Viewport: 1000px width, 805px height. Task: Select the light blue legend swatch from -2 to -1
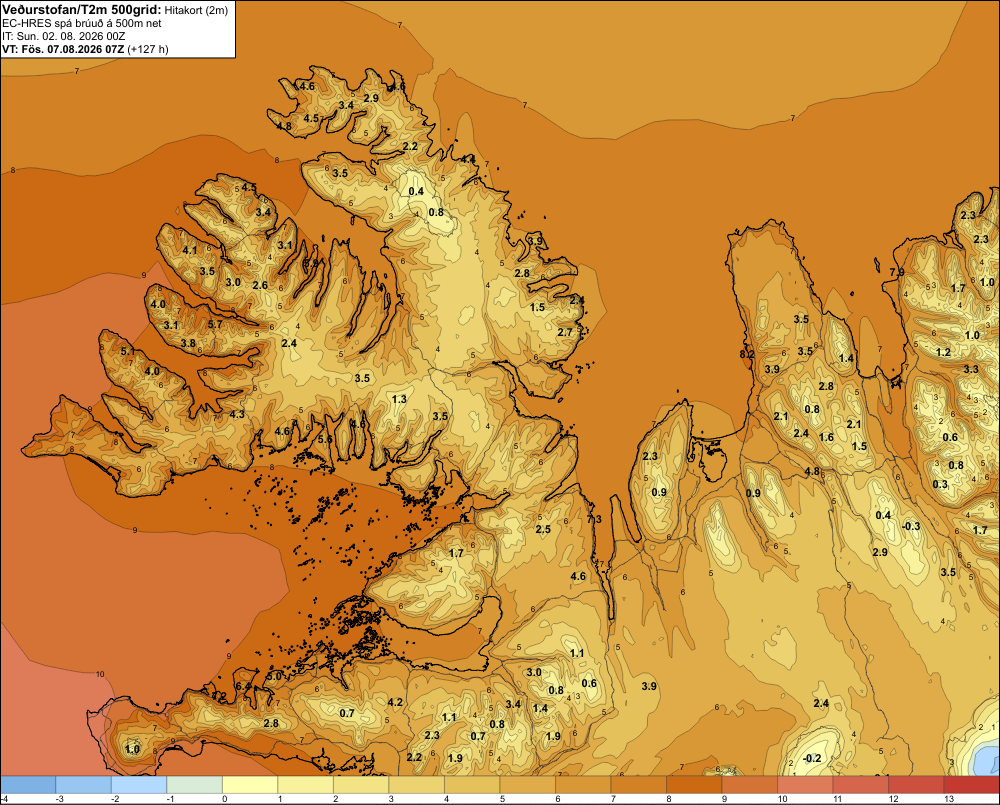tap(139, 785)
